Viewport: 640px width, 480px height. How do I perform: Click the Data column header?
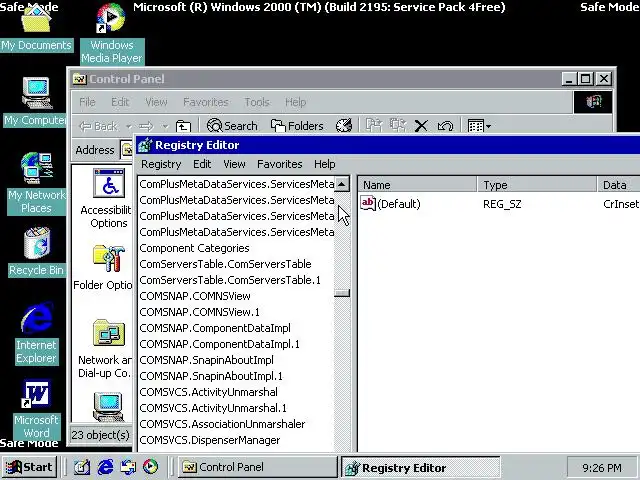click(619, 184)
